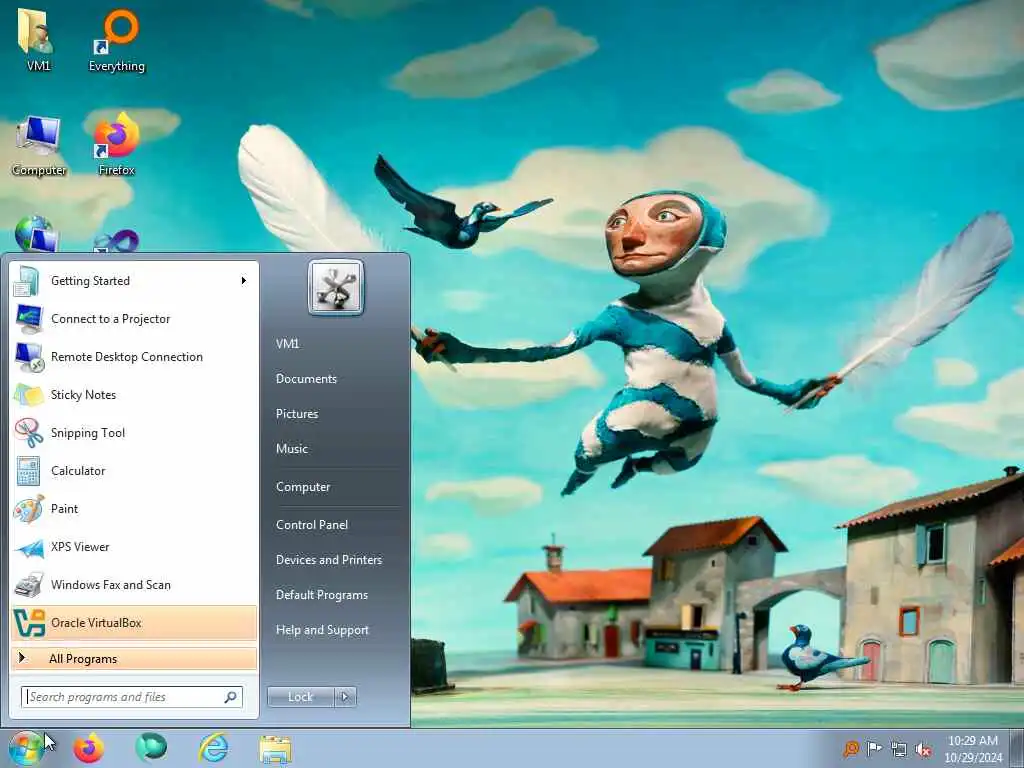Click the XPS Viewer paper plane icon
Image resolution: width=1024 pixels, height=768 pixels.
[x=28, y=547]
